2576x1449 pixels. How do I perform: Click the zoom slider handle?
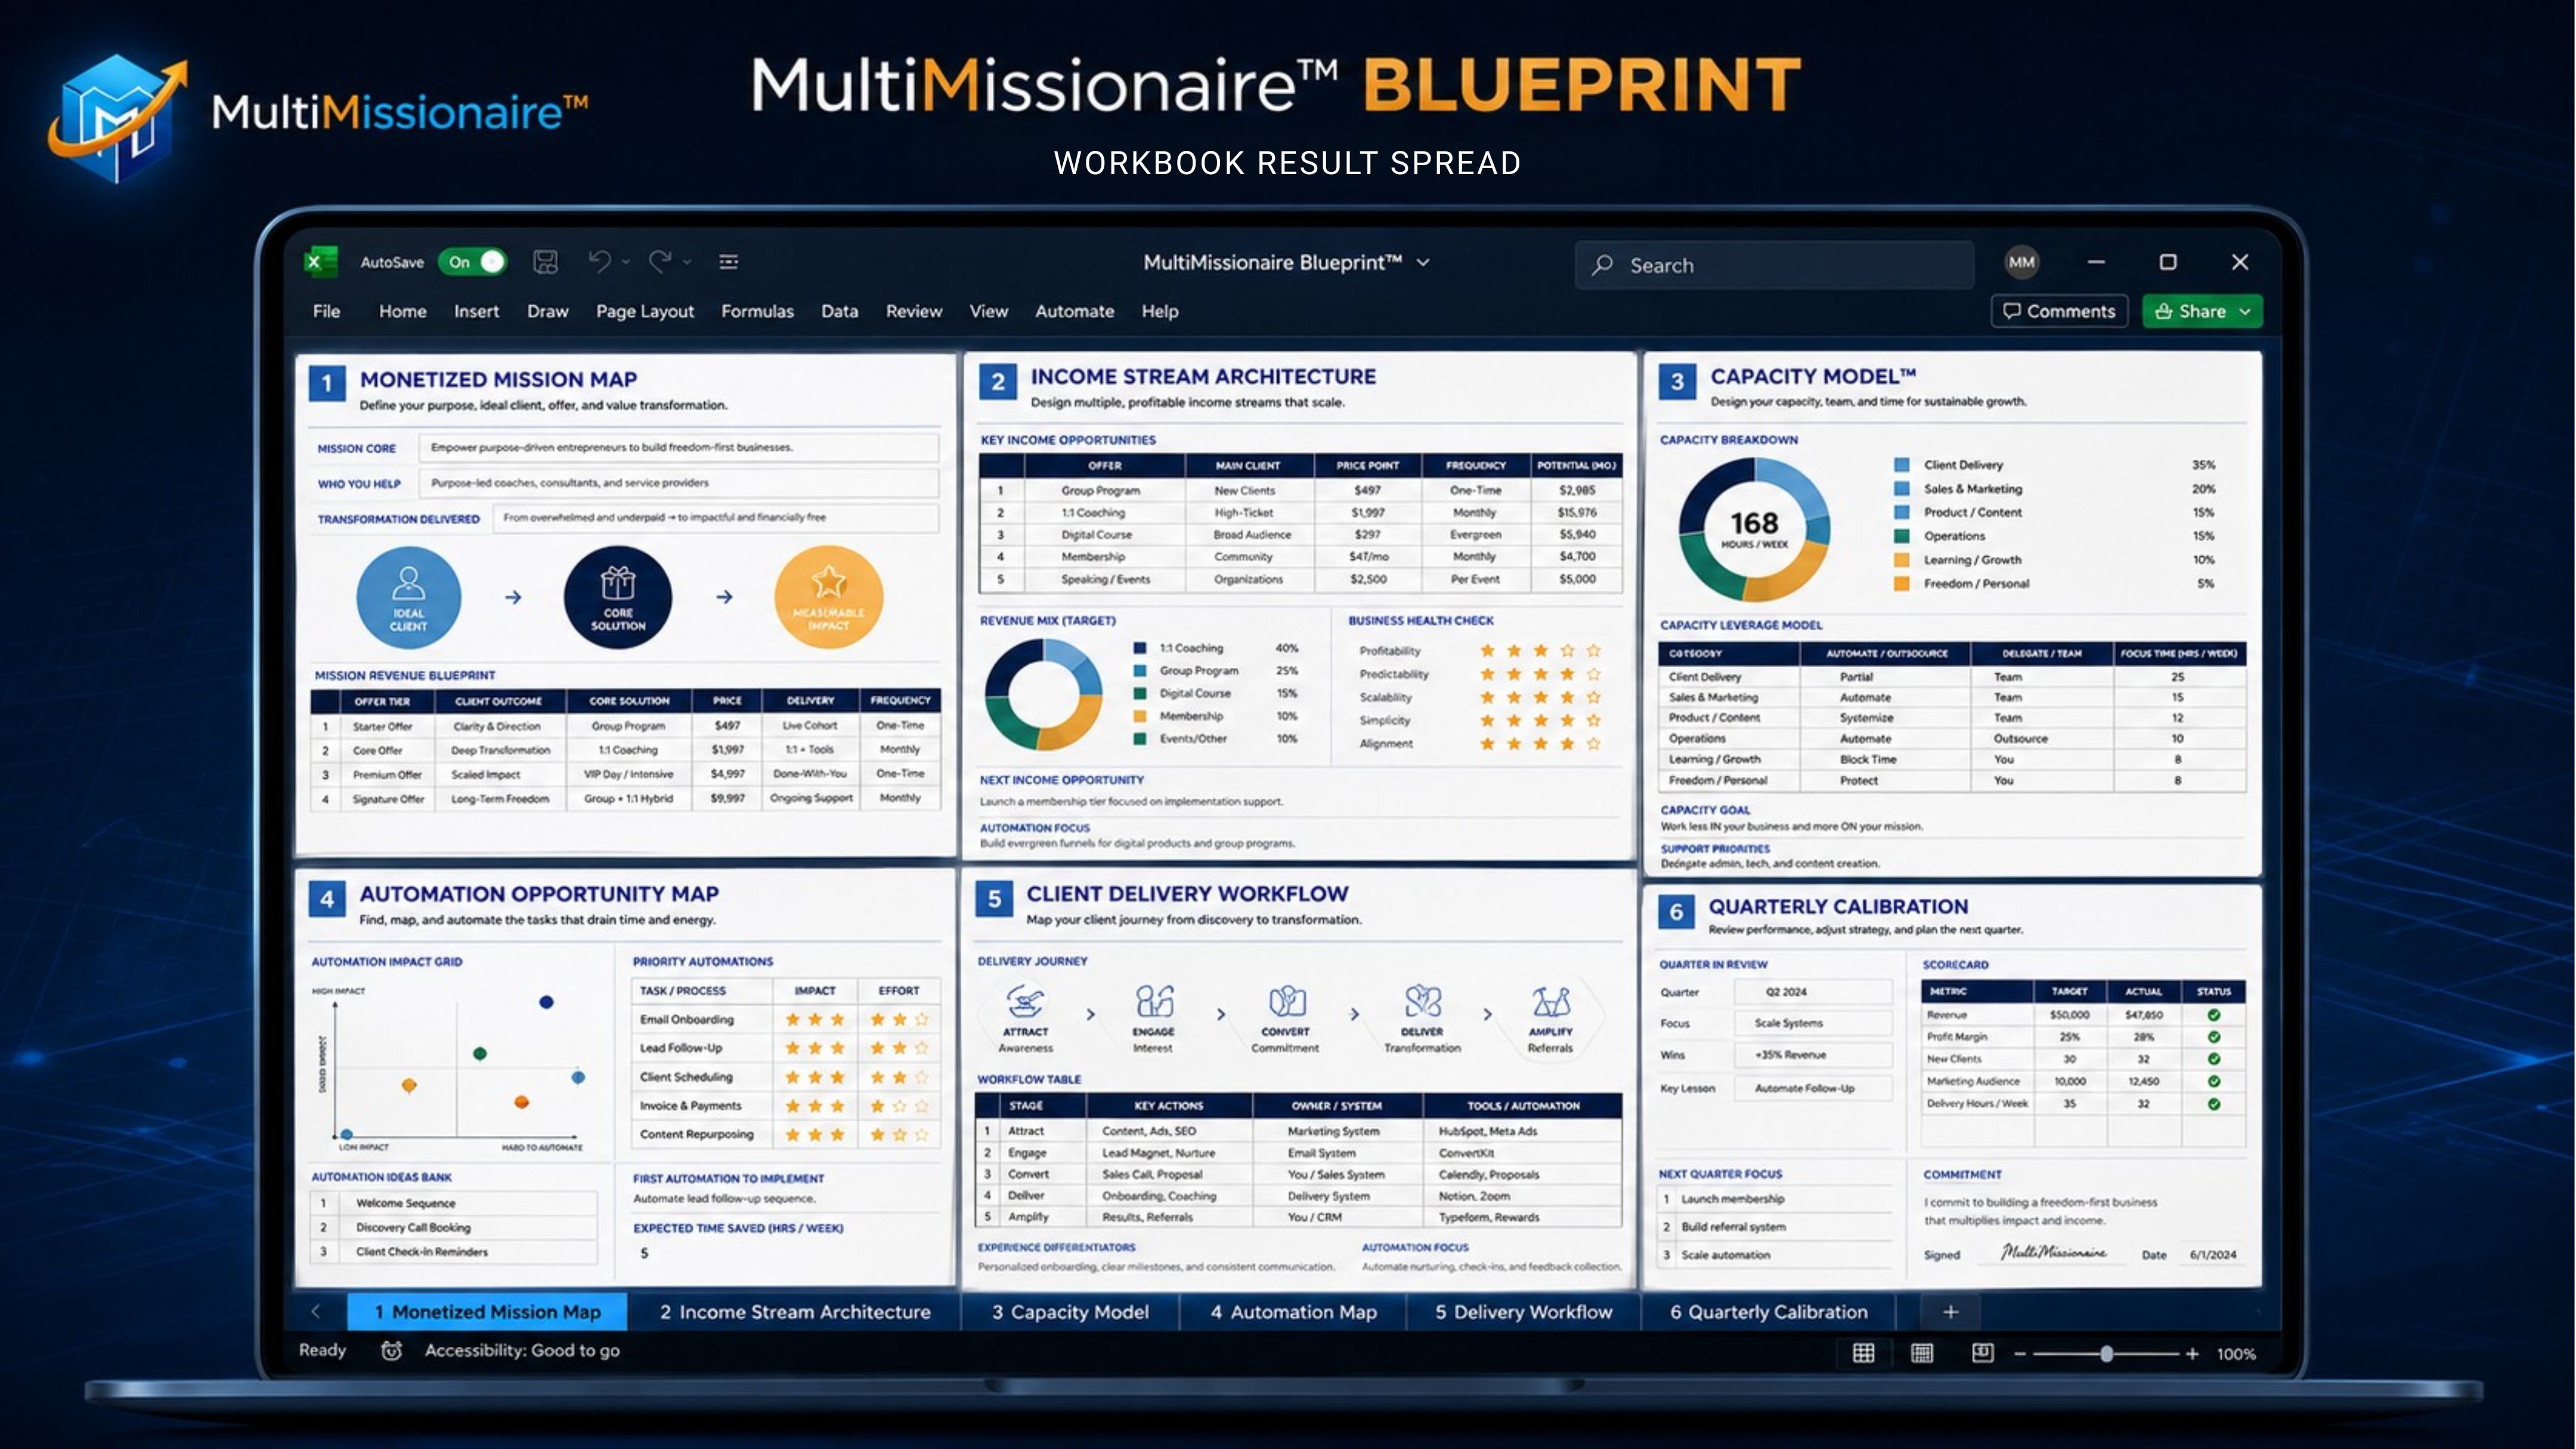(2106, 1354)
